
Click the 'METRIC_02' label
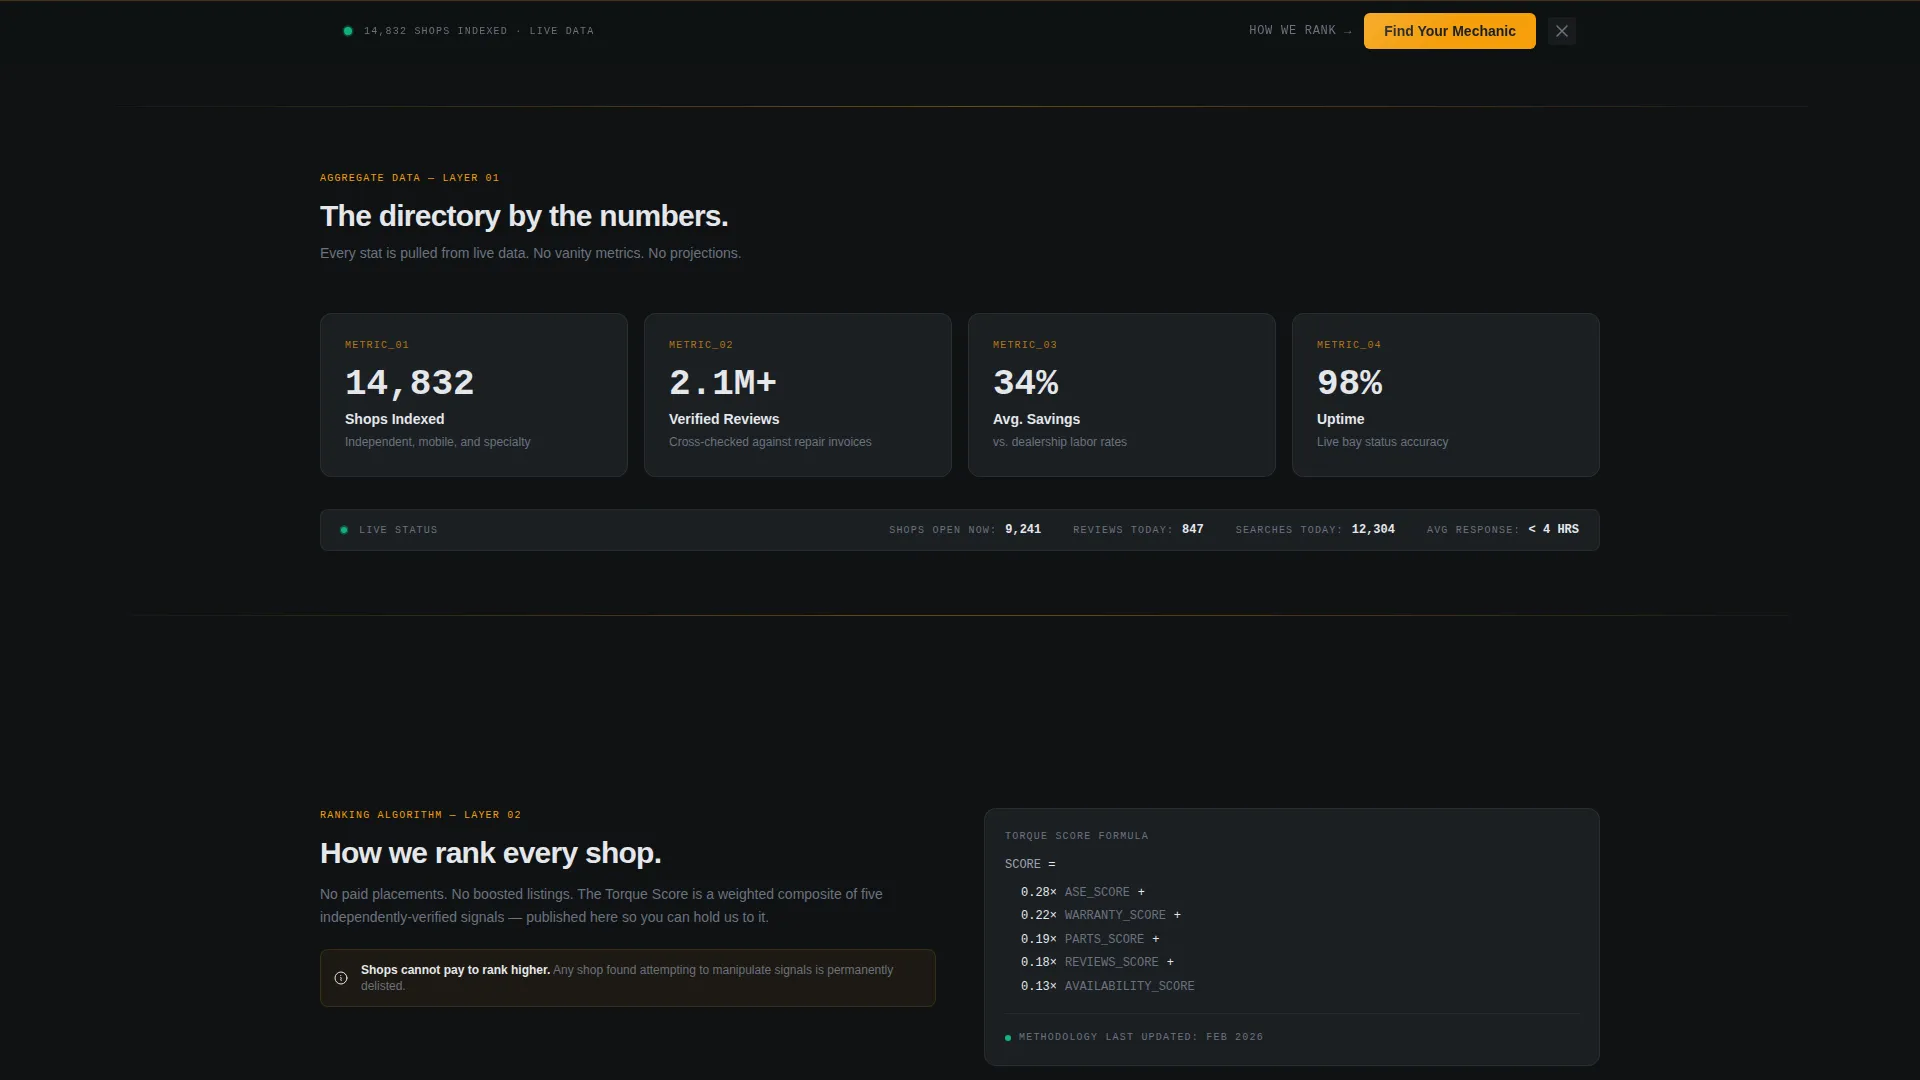pos(701,345)
